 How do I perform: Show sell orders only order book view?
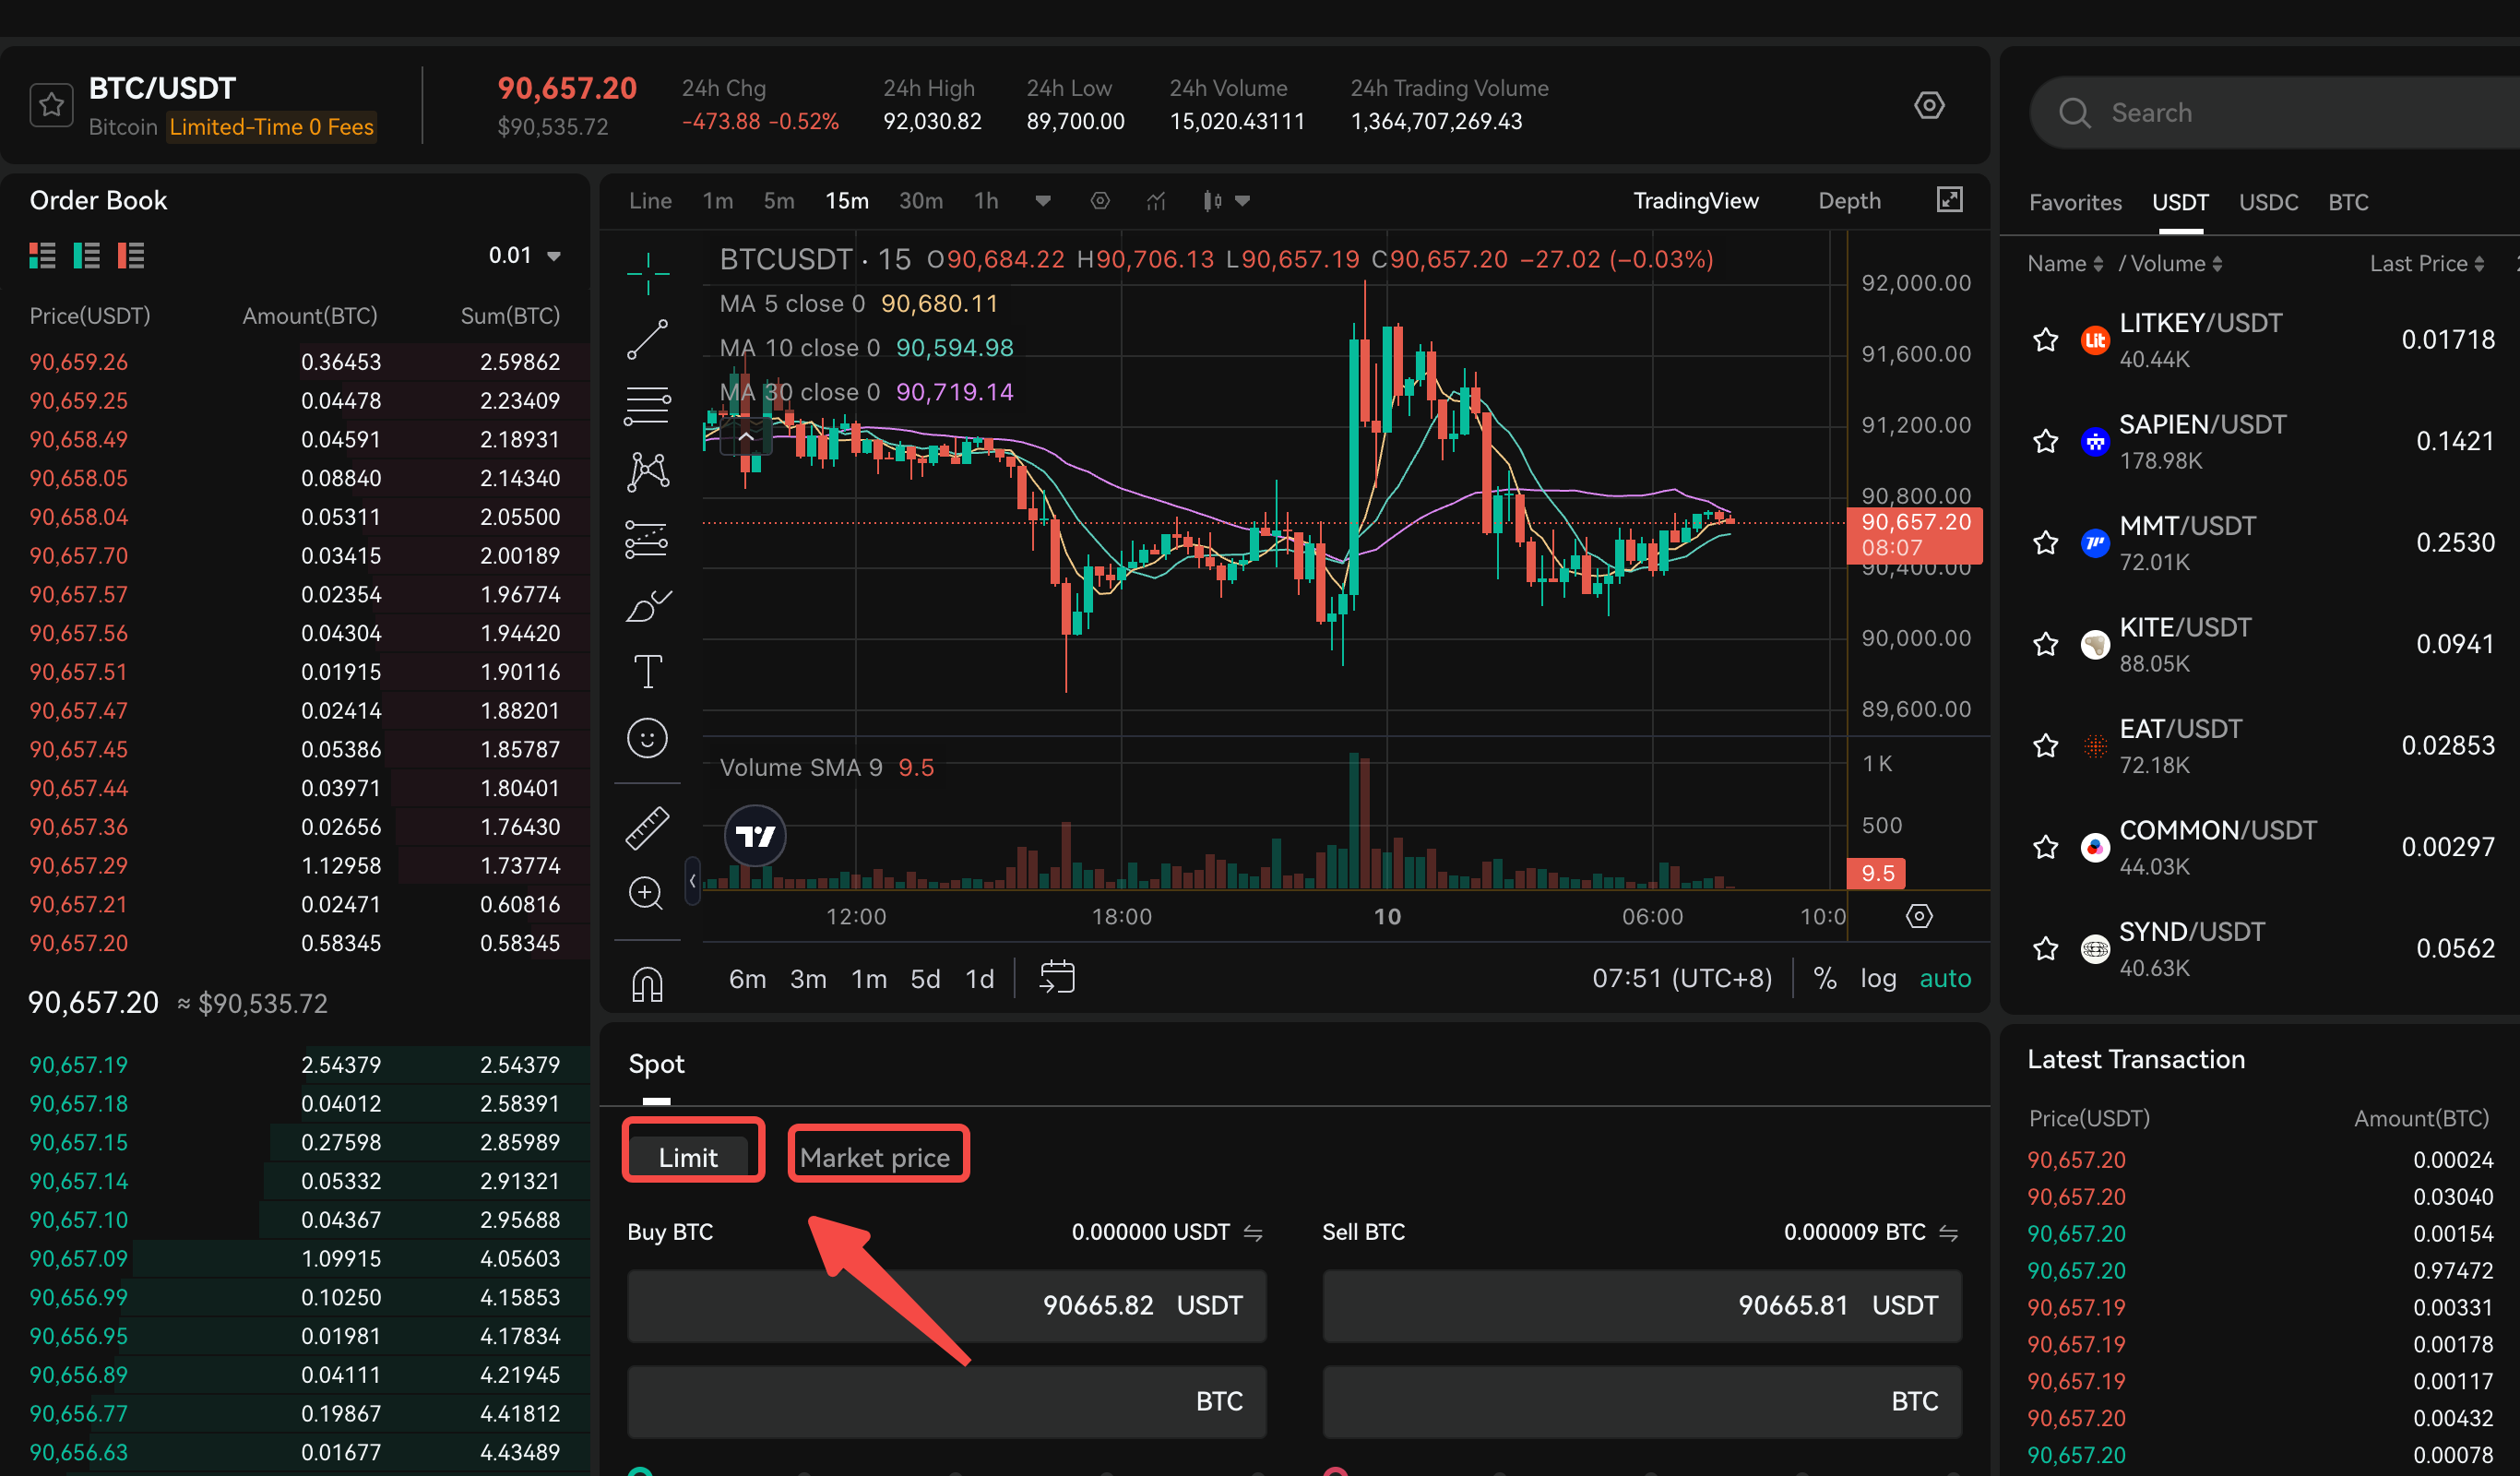131,256
